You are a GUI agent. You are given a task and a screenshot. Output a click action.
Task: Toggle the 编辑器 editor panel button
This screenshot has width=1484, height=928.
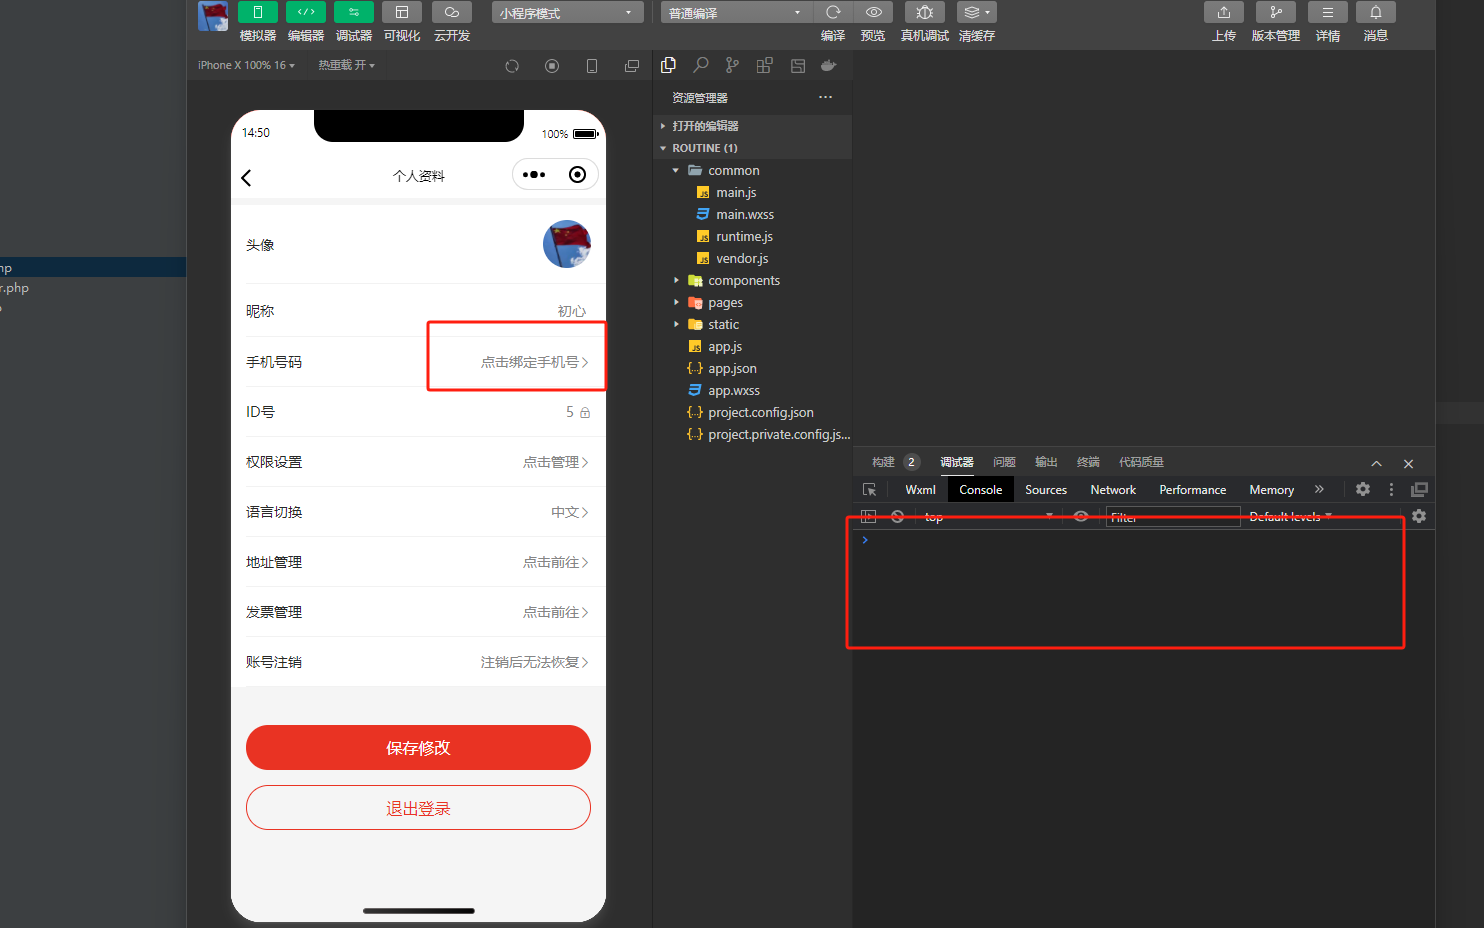(x=305, y=12)
